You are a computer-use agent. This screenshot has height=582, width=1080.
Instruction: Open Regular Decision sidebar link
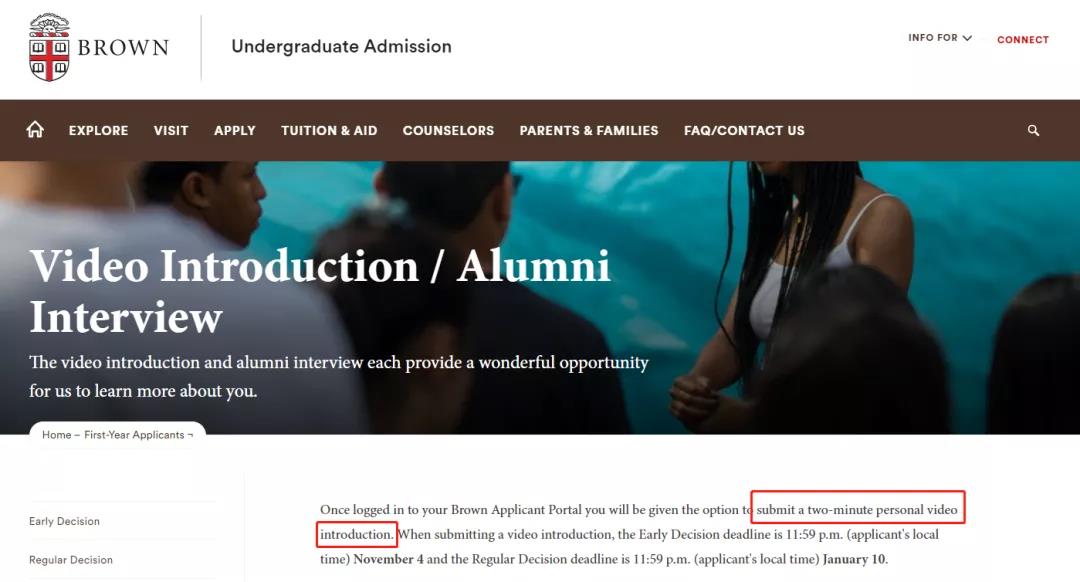pos(71,560)
